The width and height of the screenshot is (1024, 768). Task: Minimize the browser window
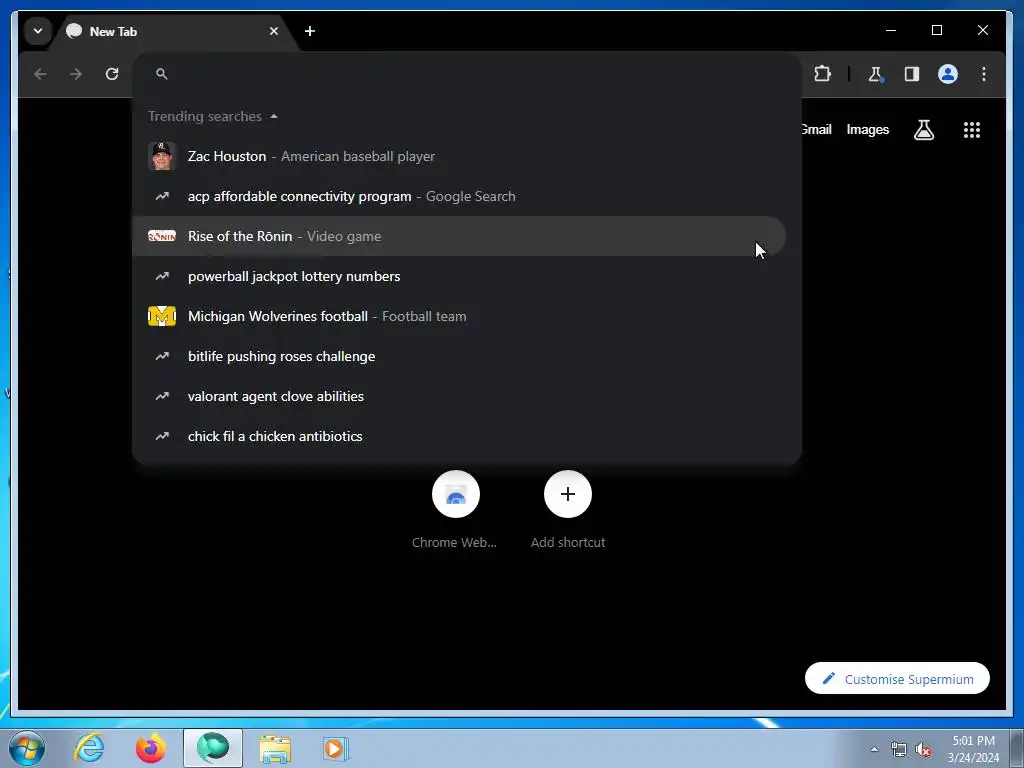tap(891, 30)
